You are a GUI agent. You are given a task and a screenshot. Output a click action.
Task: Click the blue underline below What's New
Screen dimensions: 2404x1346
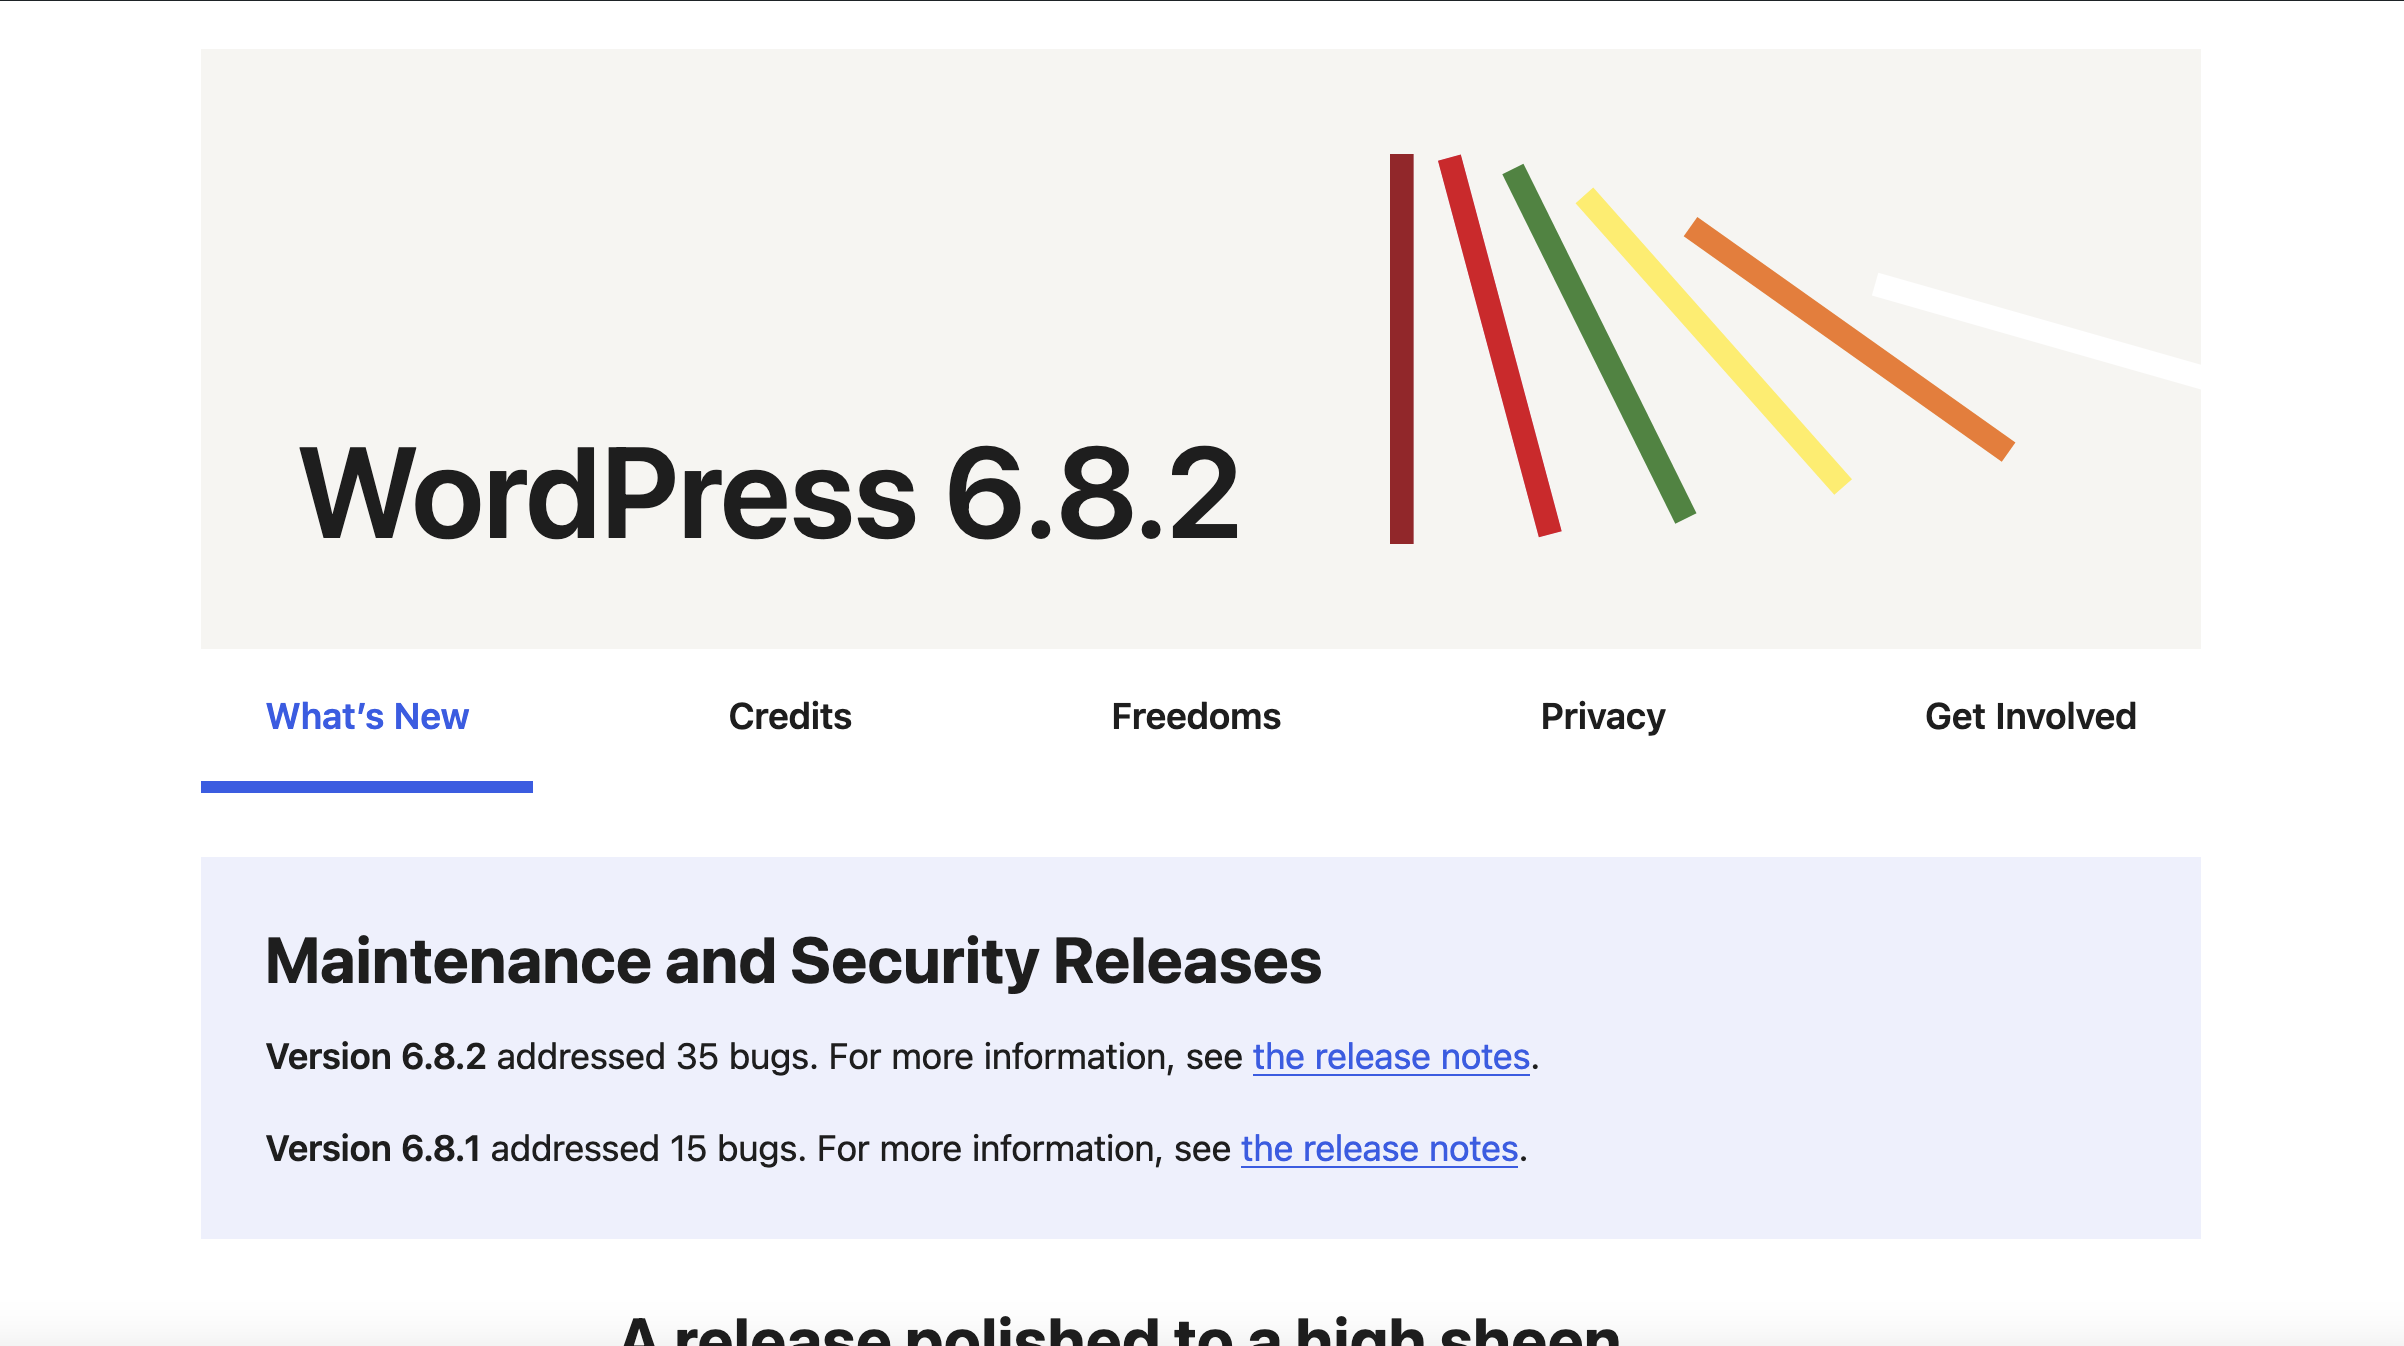(x=366, y=789)
